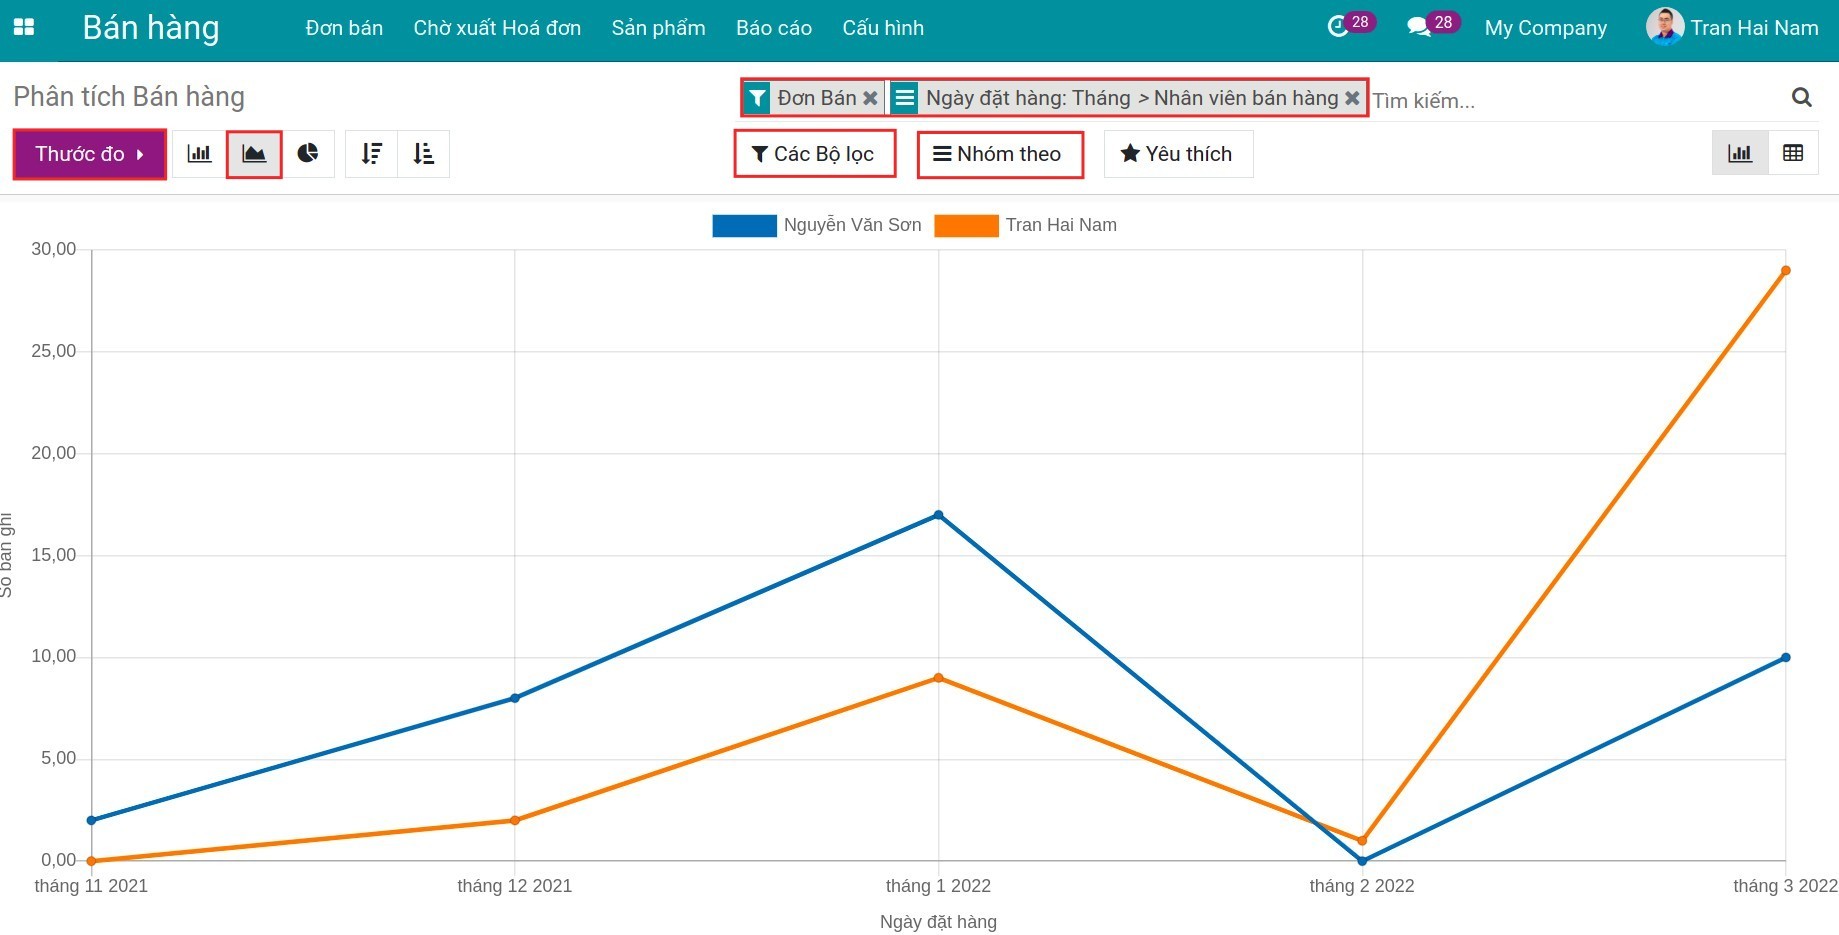Open the Thước đo measures dropdown
Image resolution: width=1839 pixels, height=935 pixels.
[90, 154]
